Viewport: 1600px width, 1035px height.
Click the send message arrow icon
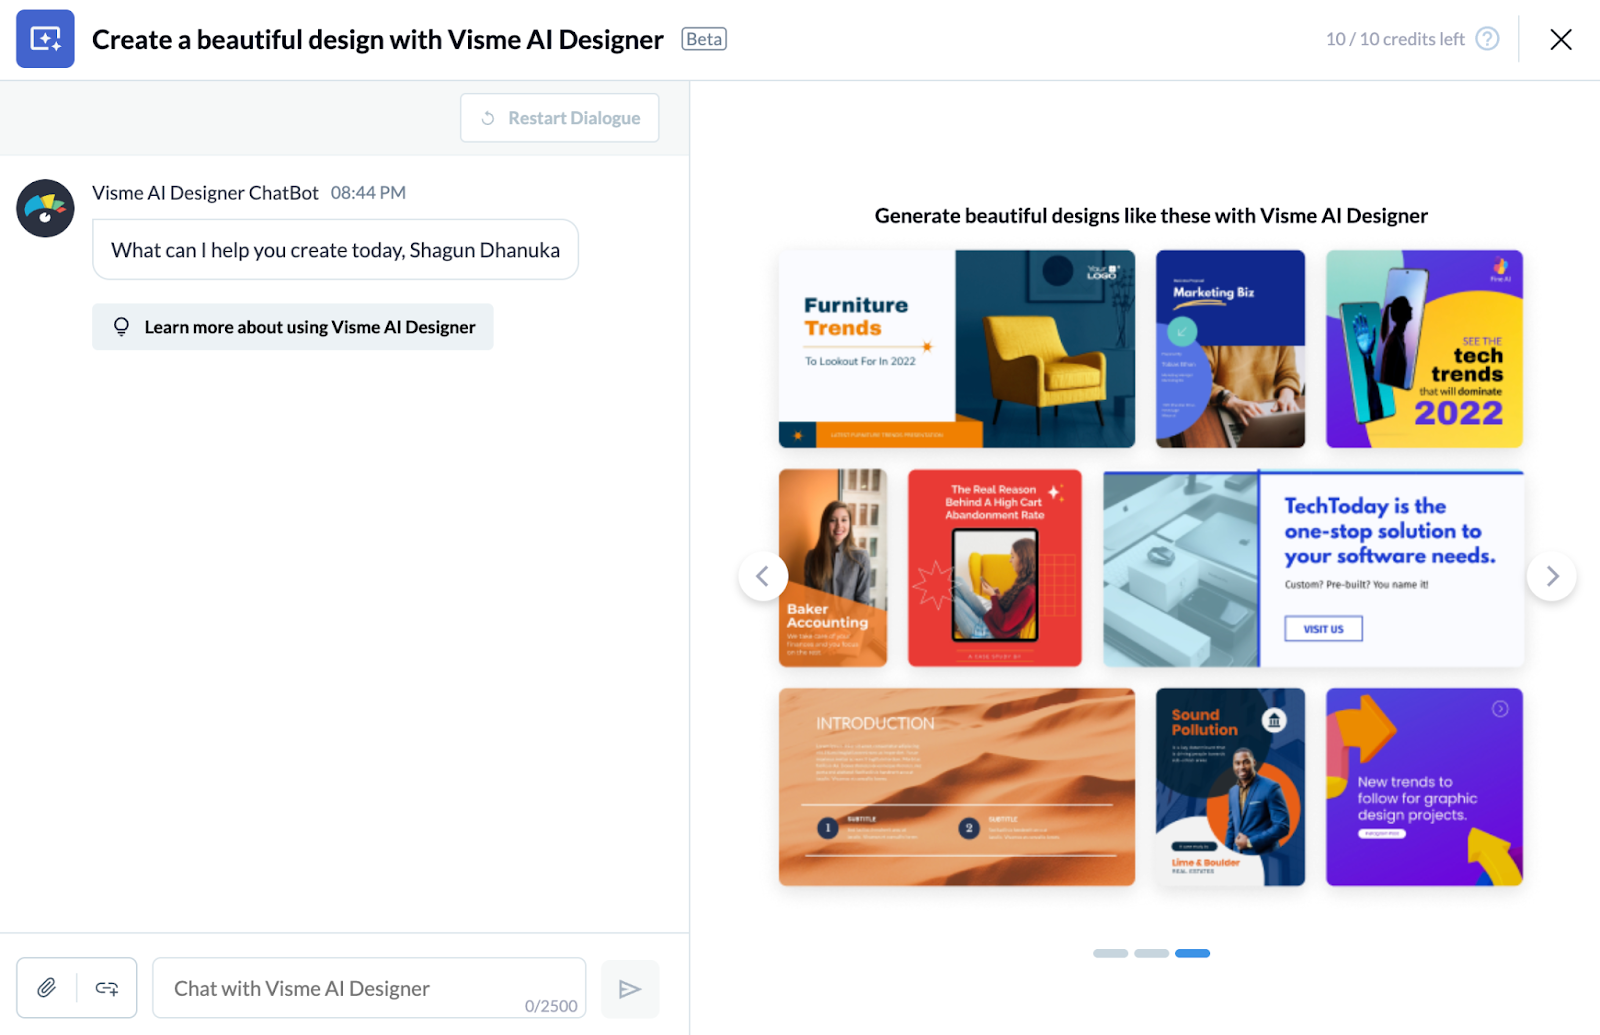630,989
